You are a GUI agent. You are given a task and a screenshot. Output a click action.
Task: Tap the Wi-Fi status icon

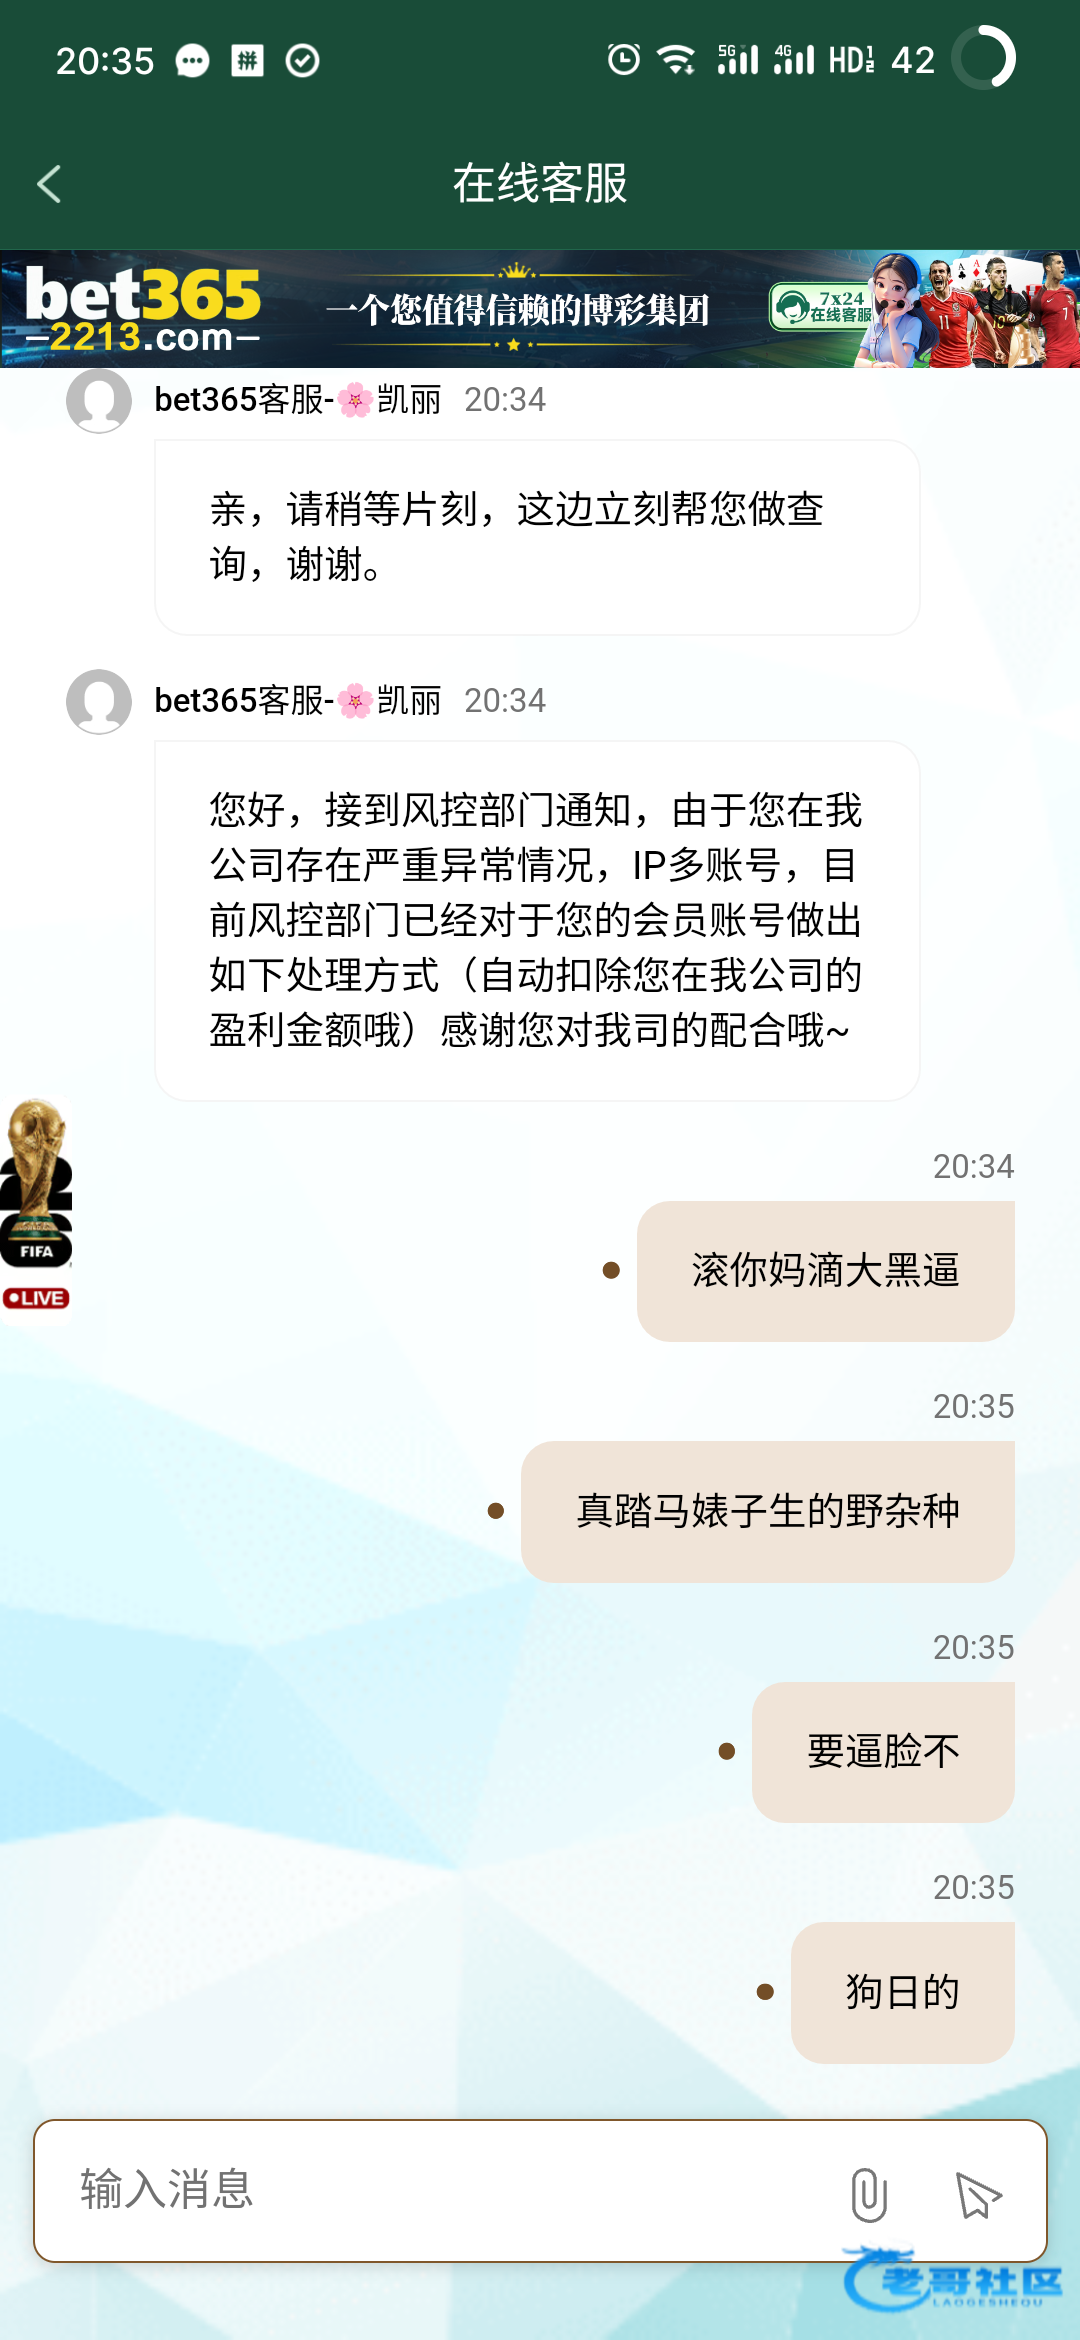pos(677,60)
